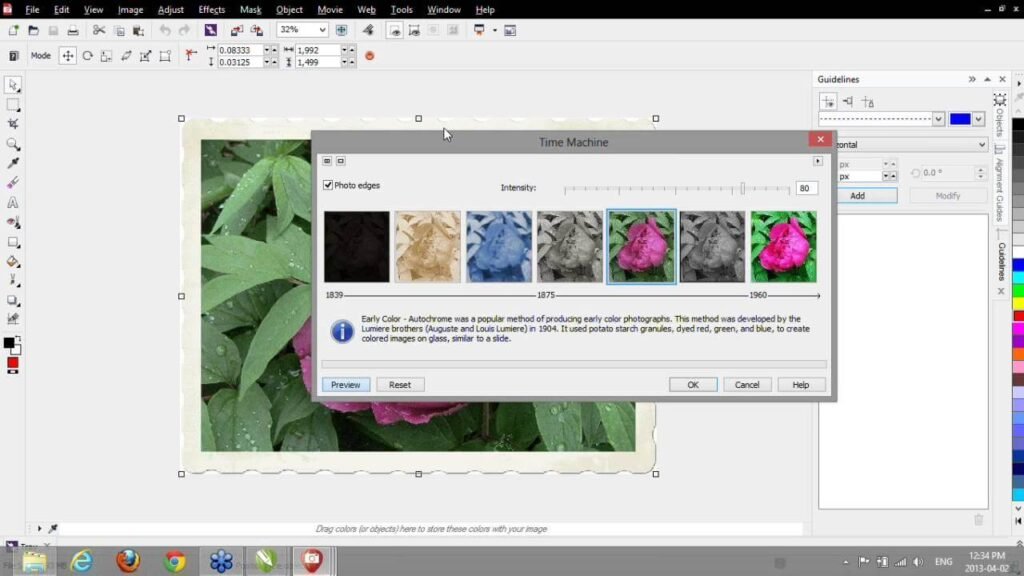
Task: Click the New document icon
Action: tap(13, 30)
